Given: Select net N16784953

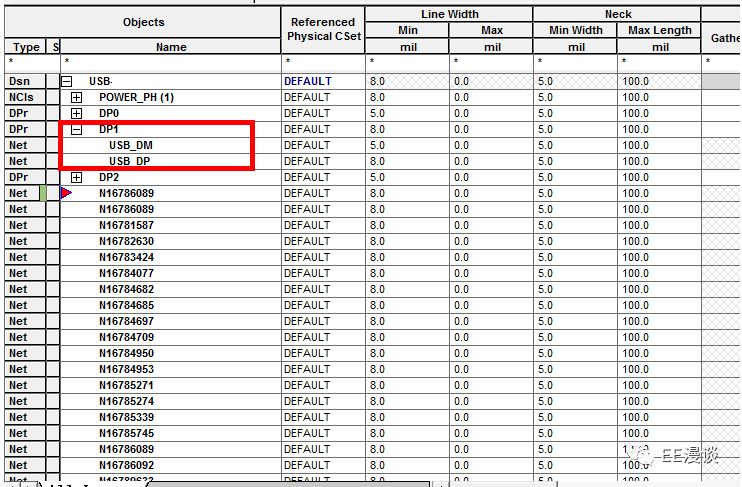Looking at the screenshot, I should 126,369.
